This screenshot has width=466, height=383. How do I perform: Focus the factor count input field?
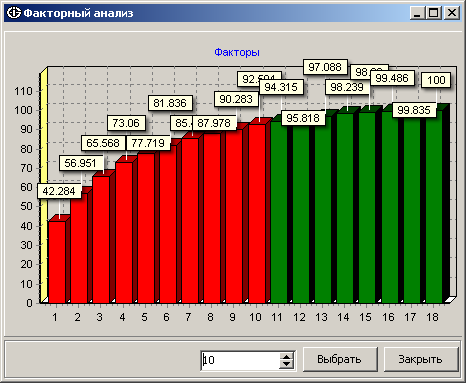pyautogui.click(x=240, y=360)
